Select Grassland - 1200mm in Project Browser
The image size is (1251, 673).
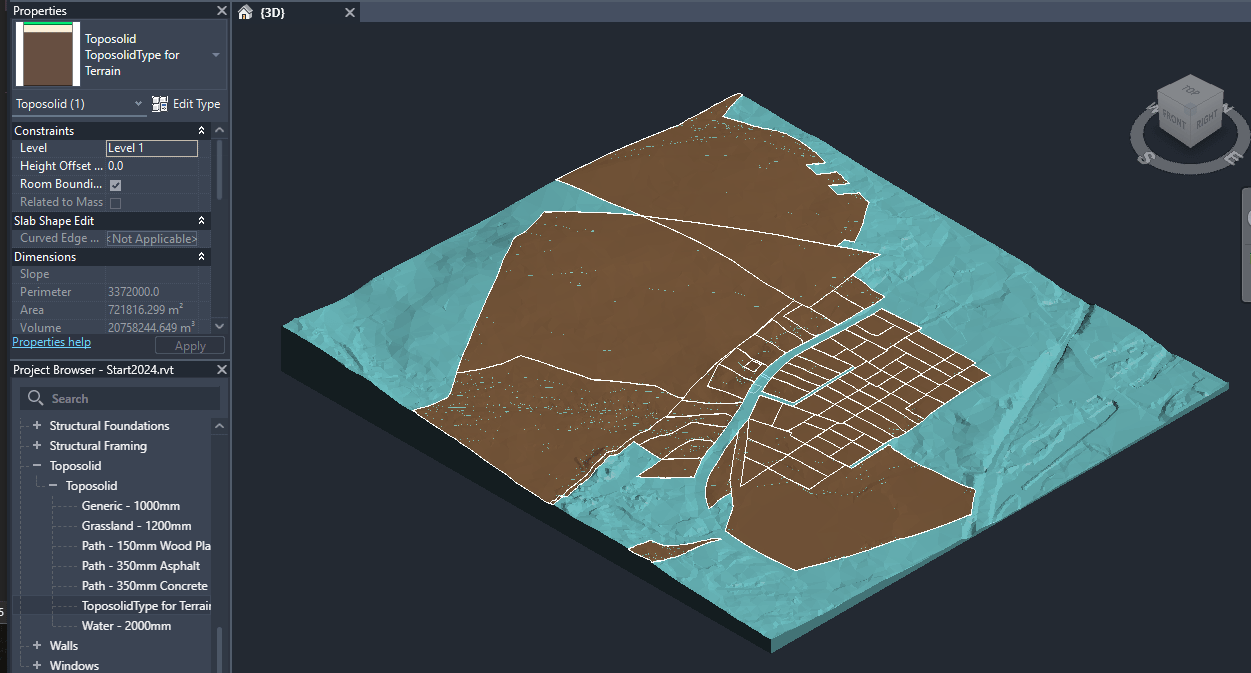click(136, 525)
